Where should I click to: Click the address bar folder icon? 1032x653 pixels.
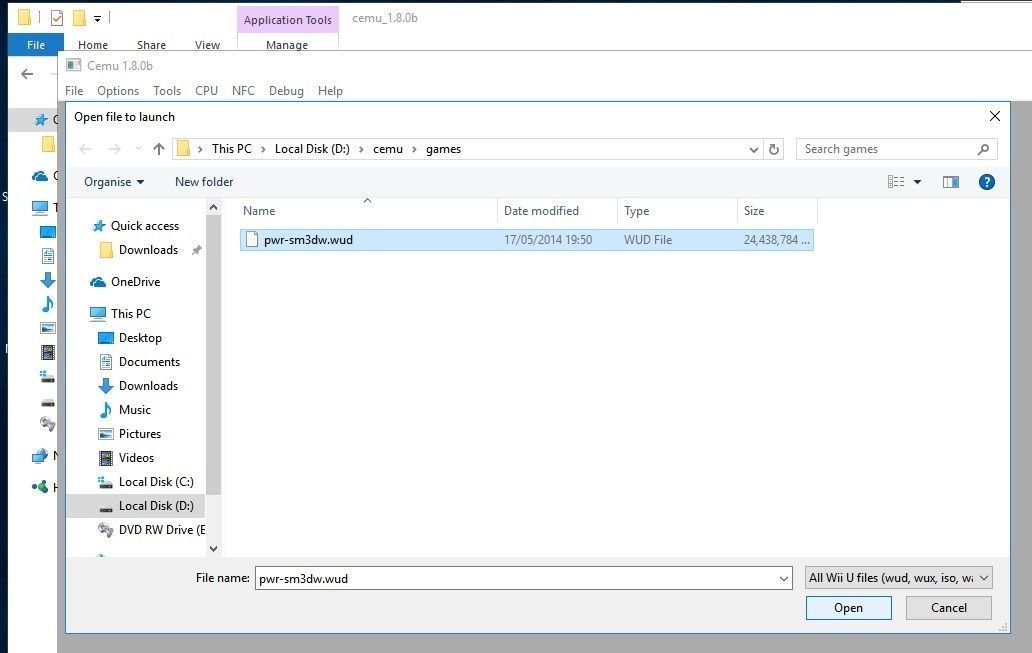coord(184,149)
